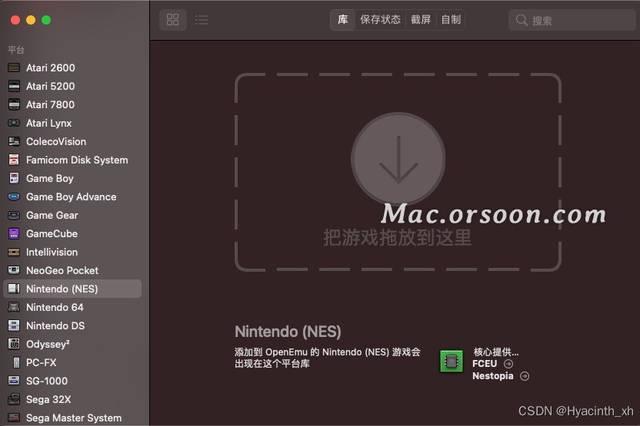Open the 保存状态 save states tab
This screenshot has height=426, width=640.
click(380, 20)
